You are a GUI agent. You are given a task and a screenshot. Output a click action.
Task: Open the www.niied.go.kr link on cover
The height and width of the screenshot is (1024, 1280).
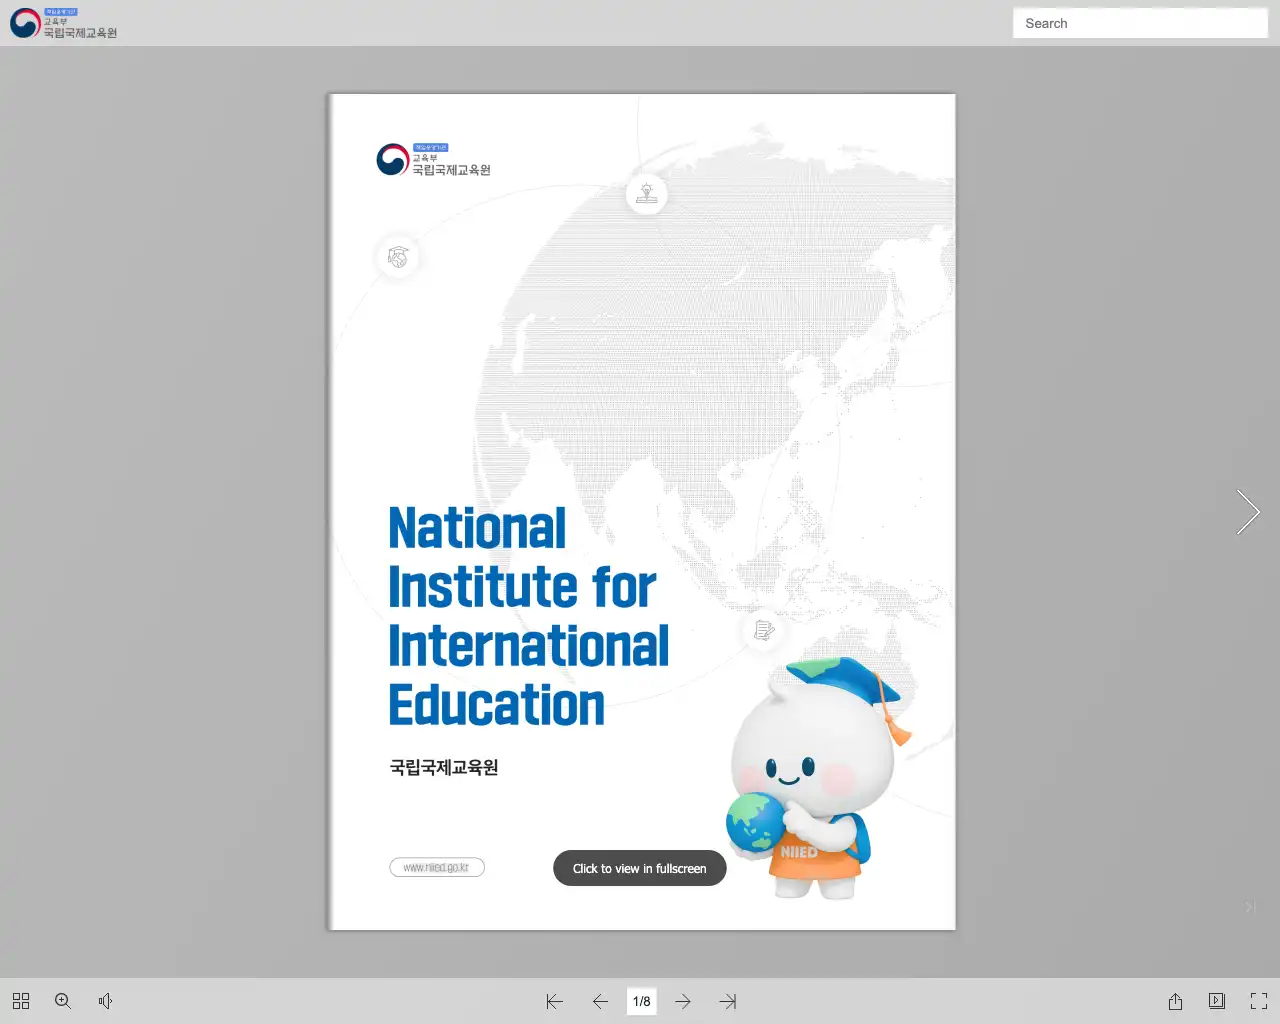437,867
